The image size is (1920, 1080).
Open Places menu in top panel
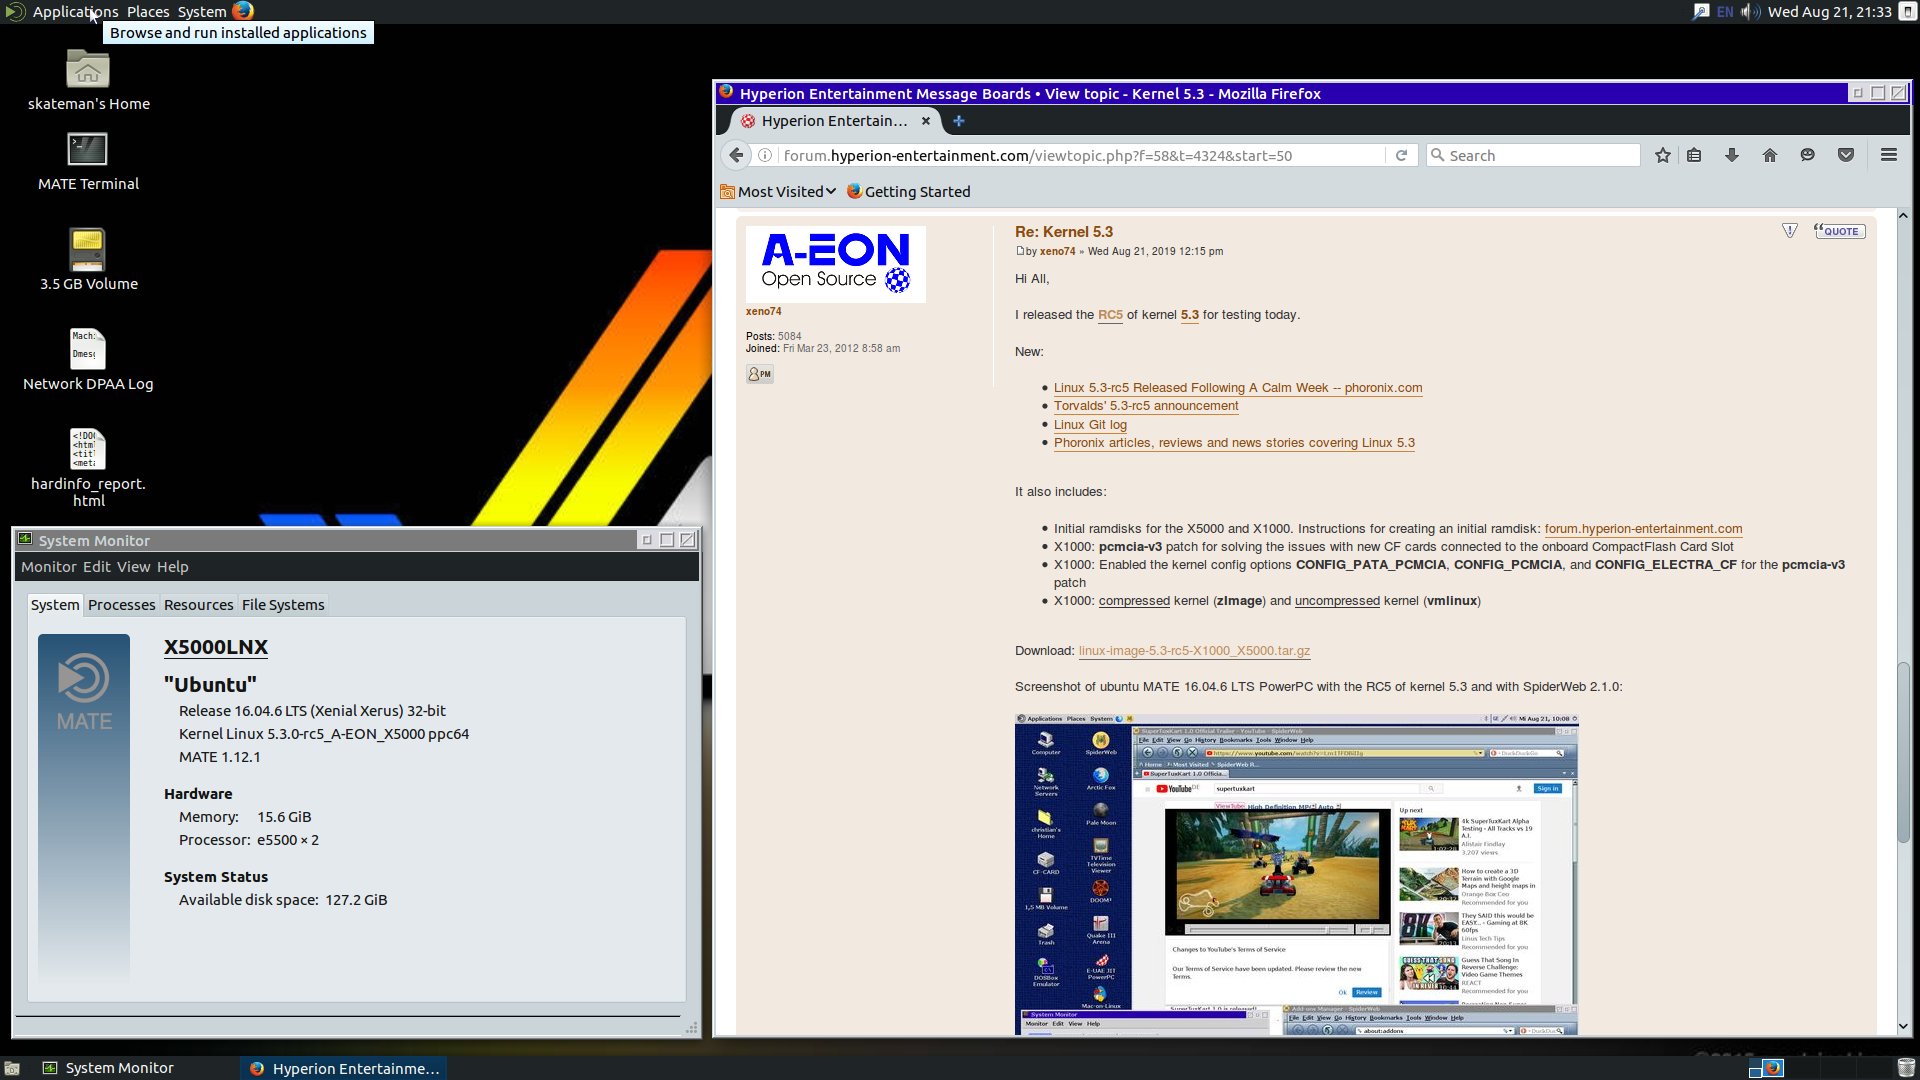pyautogui.click(x=148, y=12)
